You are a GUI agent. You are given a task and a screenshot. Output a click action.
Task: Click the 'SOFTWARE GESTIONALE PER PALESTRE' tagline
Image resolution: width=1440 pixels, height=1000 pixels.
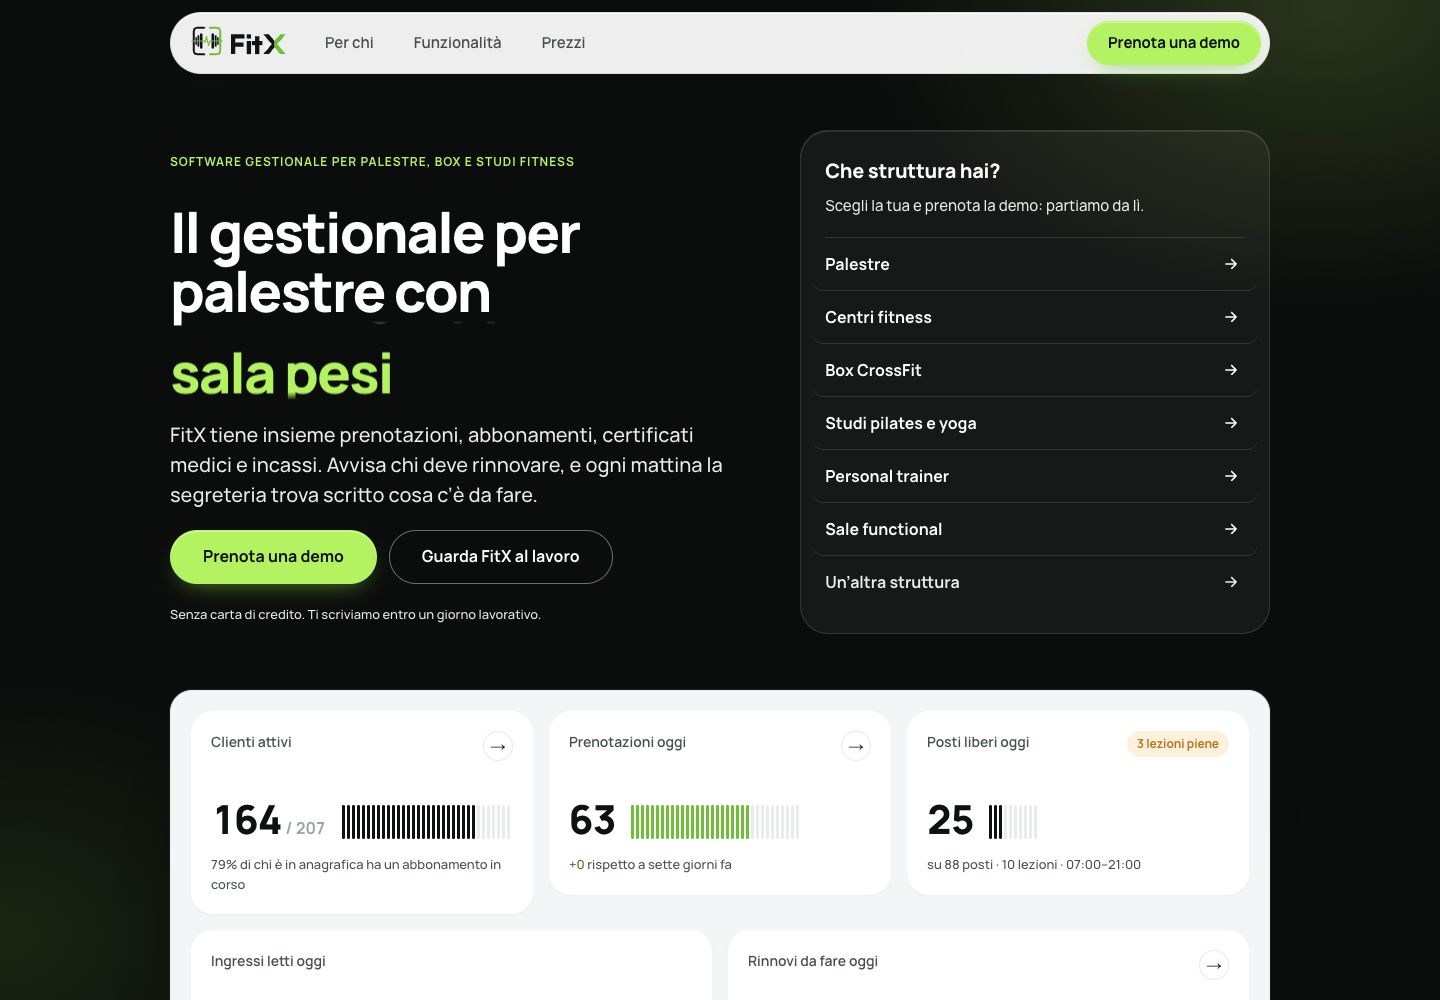coord(372,161)
